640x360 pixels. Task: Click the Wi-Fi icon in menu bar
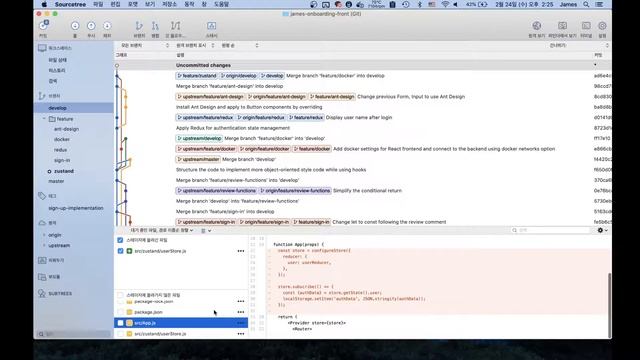(445, 4)
